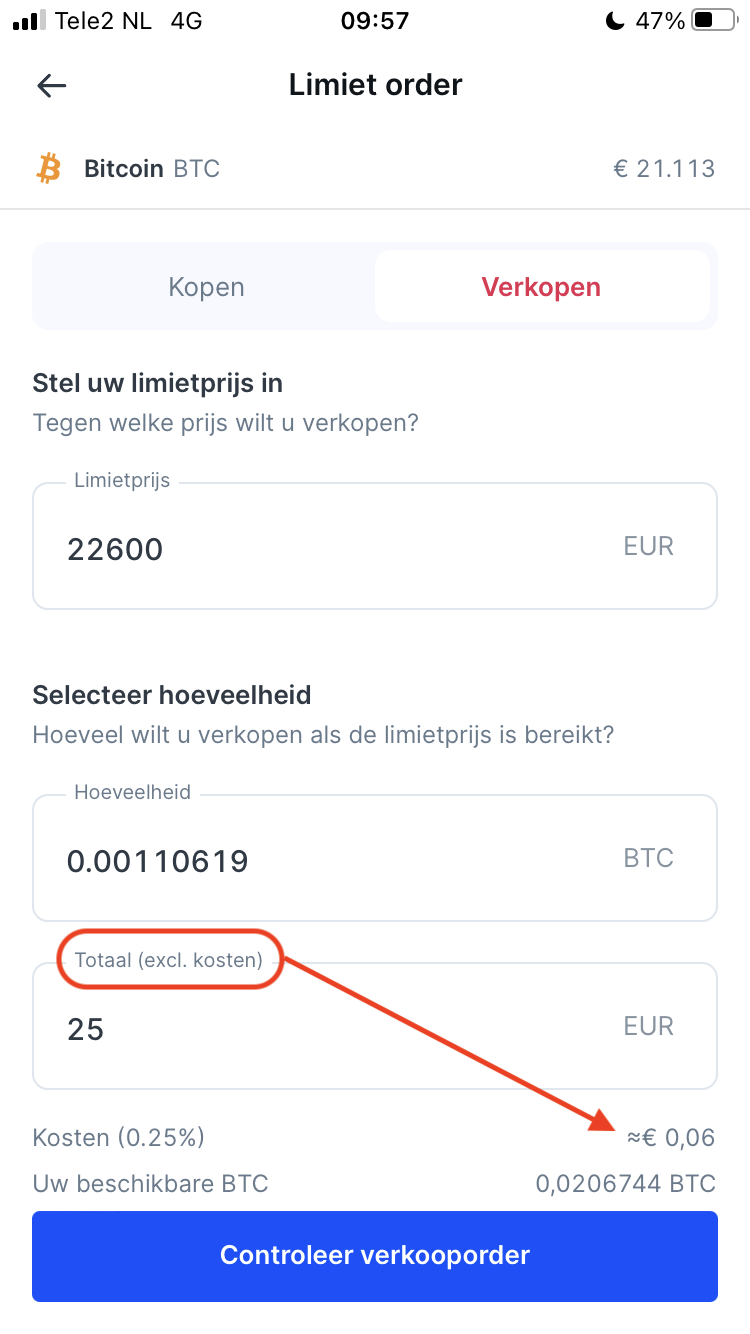Edit the Totaal field showing 25

375,1026
